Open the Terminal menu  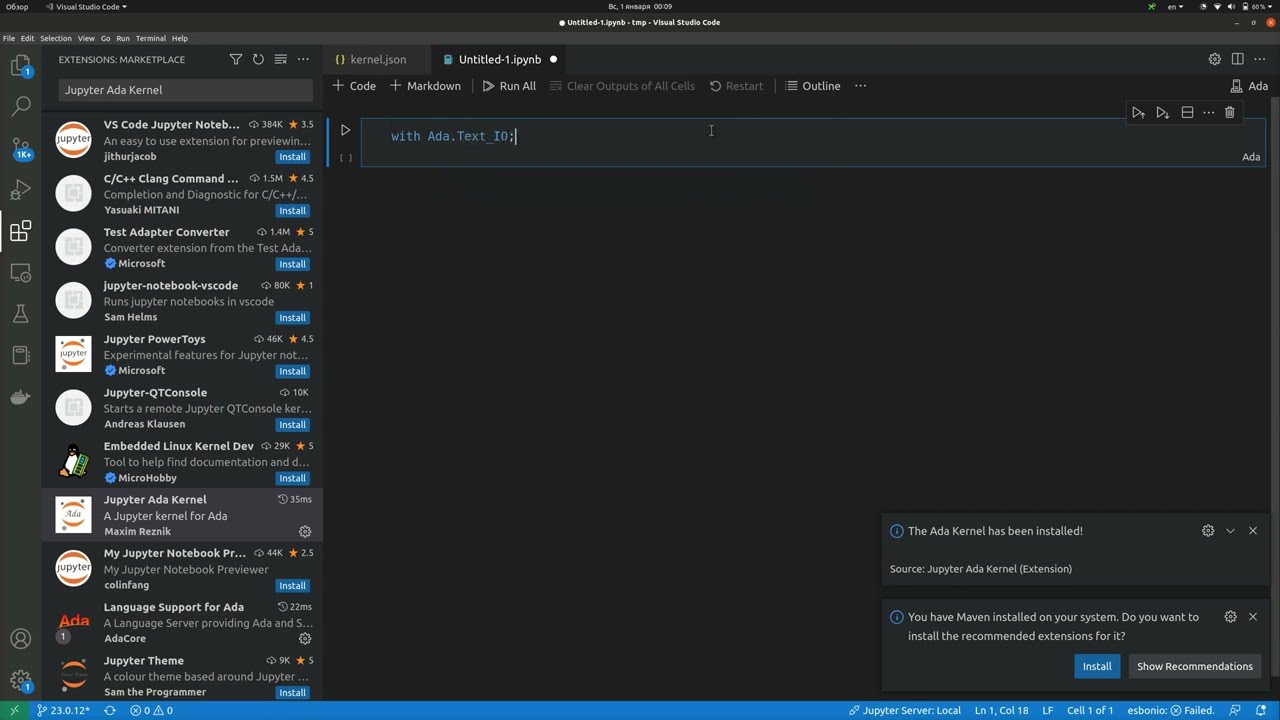coord(151,38)
